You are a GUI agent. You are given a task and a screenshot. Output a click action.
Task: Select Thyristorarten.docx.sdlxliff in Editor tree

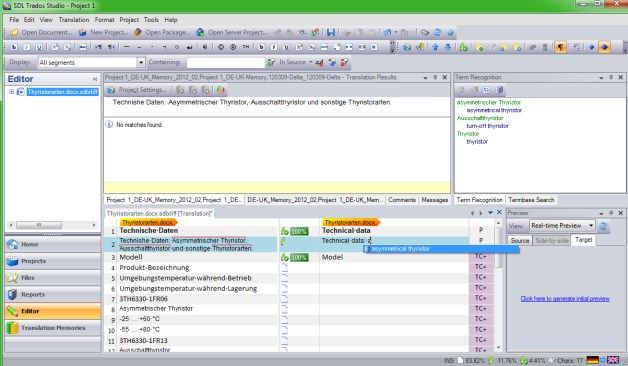point(62,92)
